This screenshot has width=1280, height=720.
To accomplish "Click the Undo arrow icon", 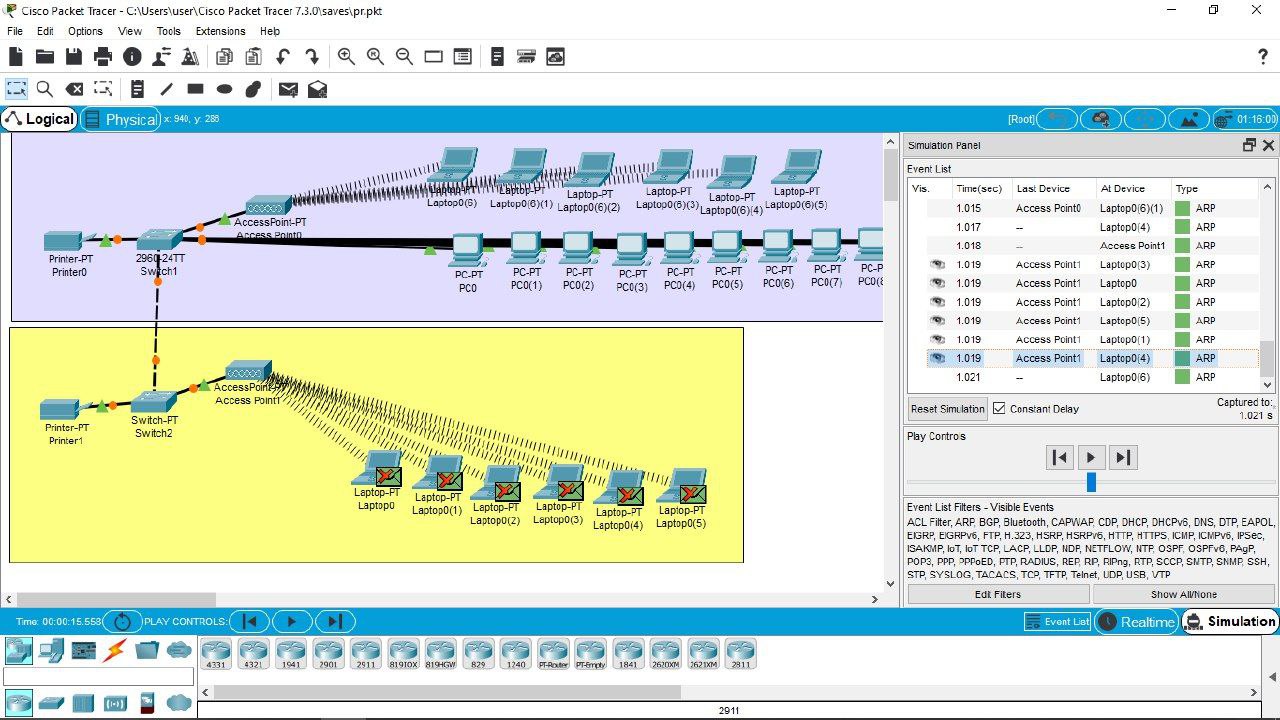I will click(x=283, y=57).
